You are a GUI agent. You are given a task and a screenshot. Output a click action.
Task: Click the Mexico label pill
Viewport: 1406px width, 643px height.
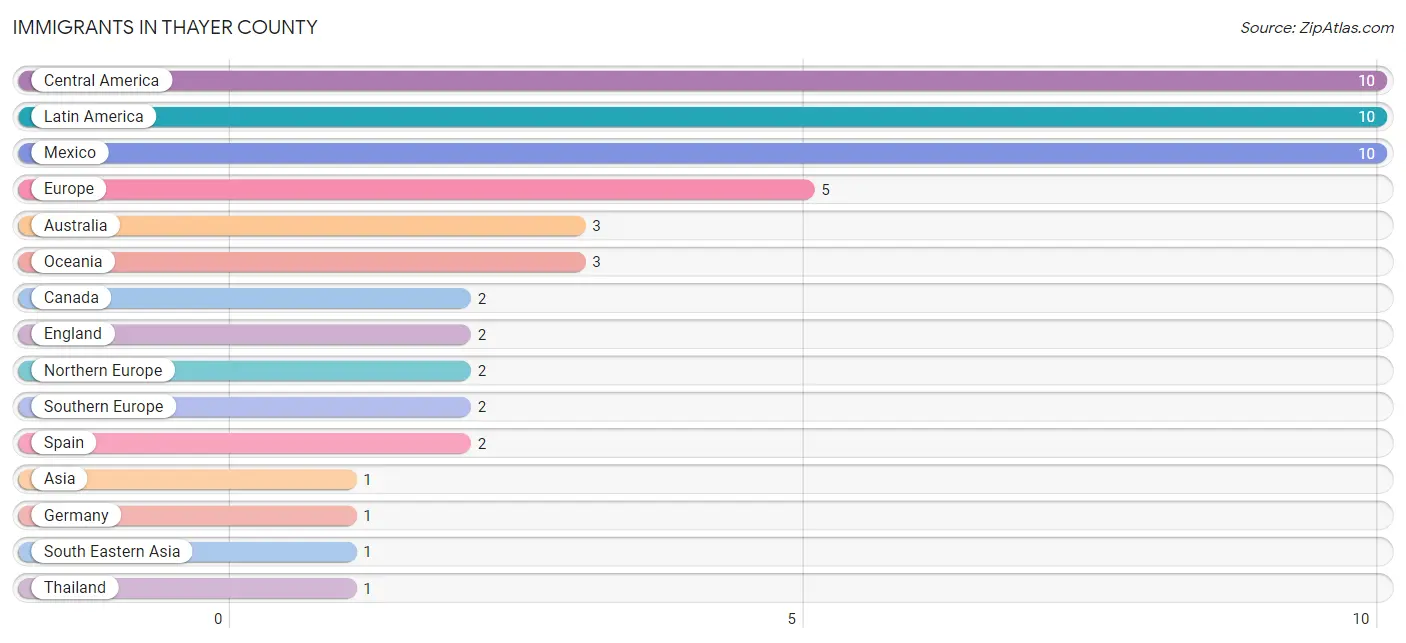tap(70, 153)
